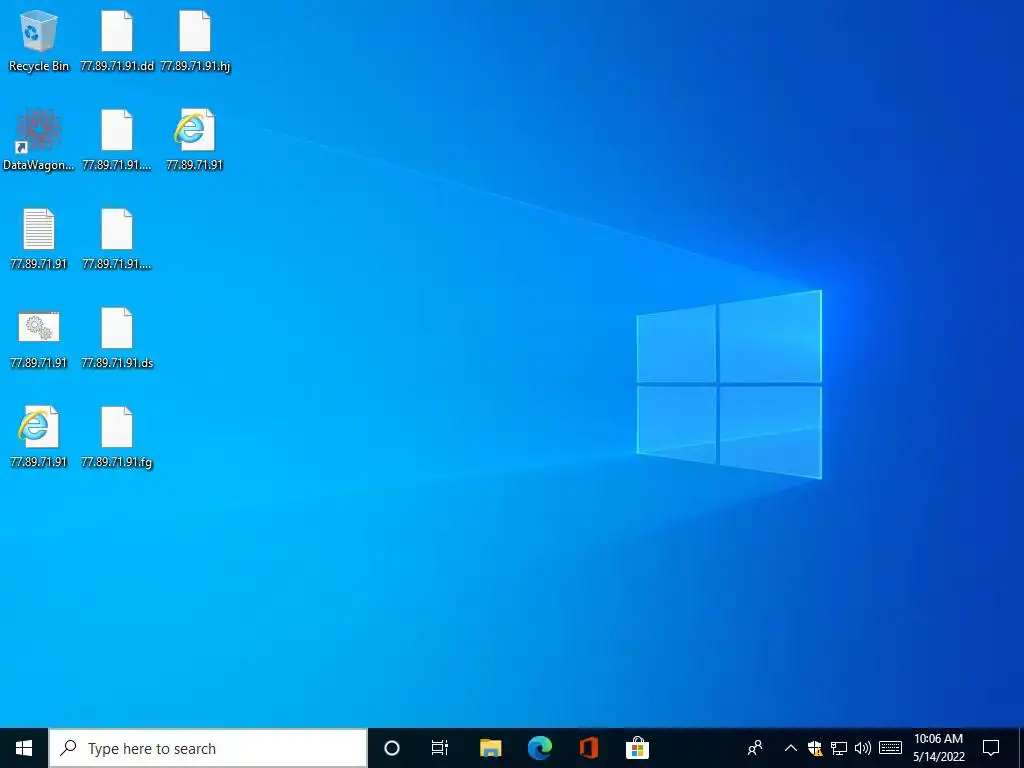Open Cortana from the taskbar circle
The width and height of the screenshot is (1024, 768).
click(392, 748)
